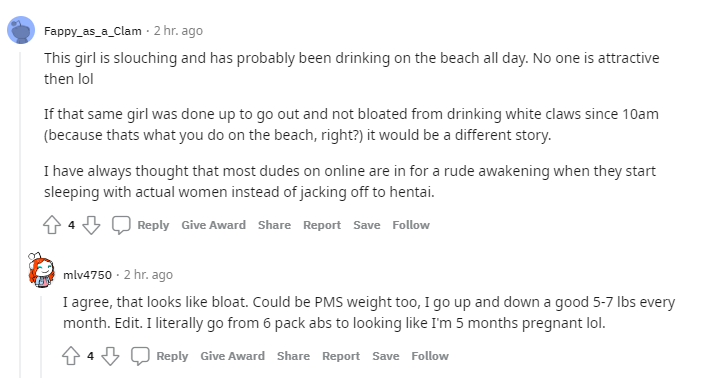Viewport: 714px width, 378px height.
Task: Give Award to mlv4750's reply
Action: click(x=233, y=356)
